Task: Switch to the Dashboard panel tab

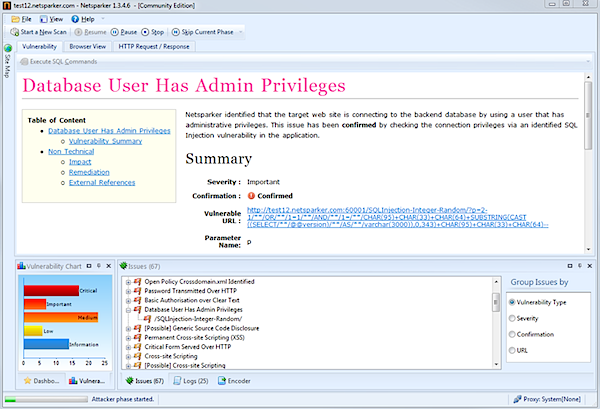Action: point(41,381)
